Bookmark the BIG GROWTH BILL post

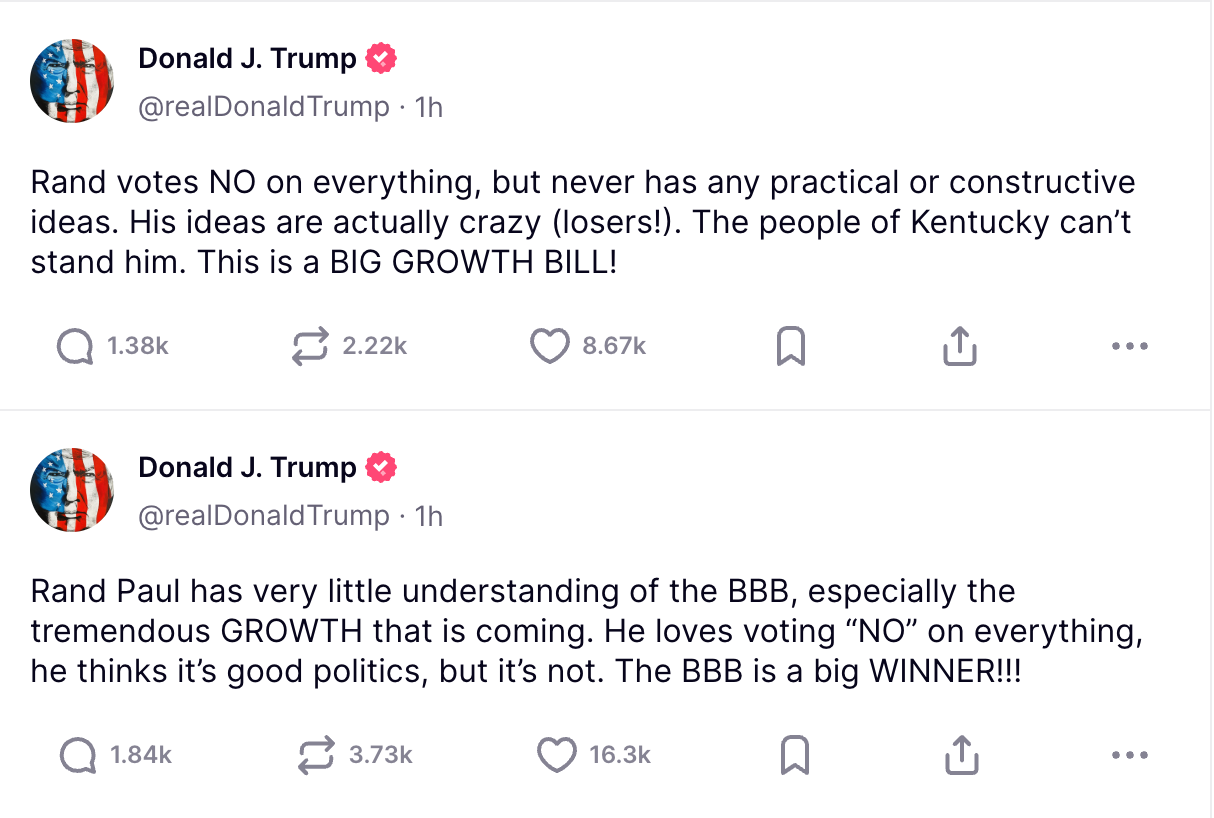click(791, 346)
